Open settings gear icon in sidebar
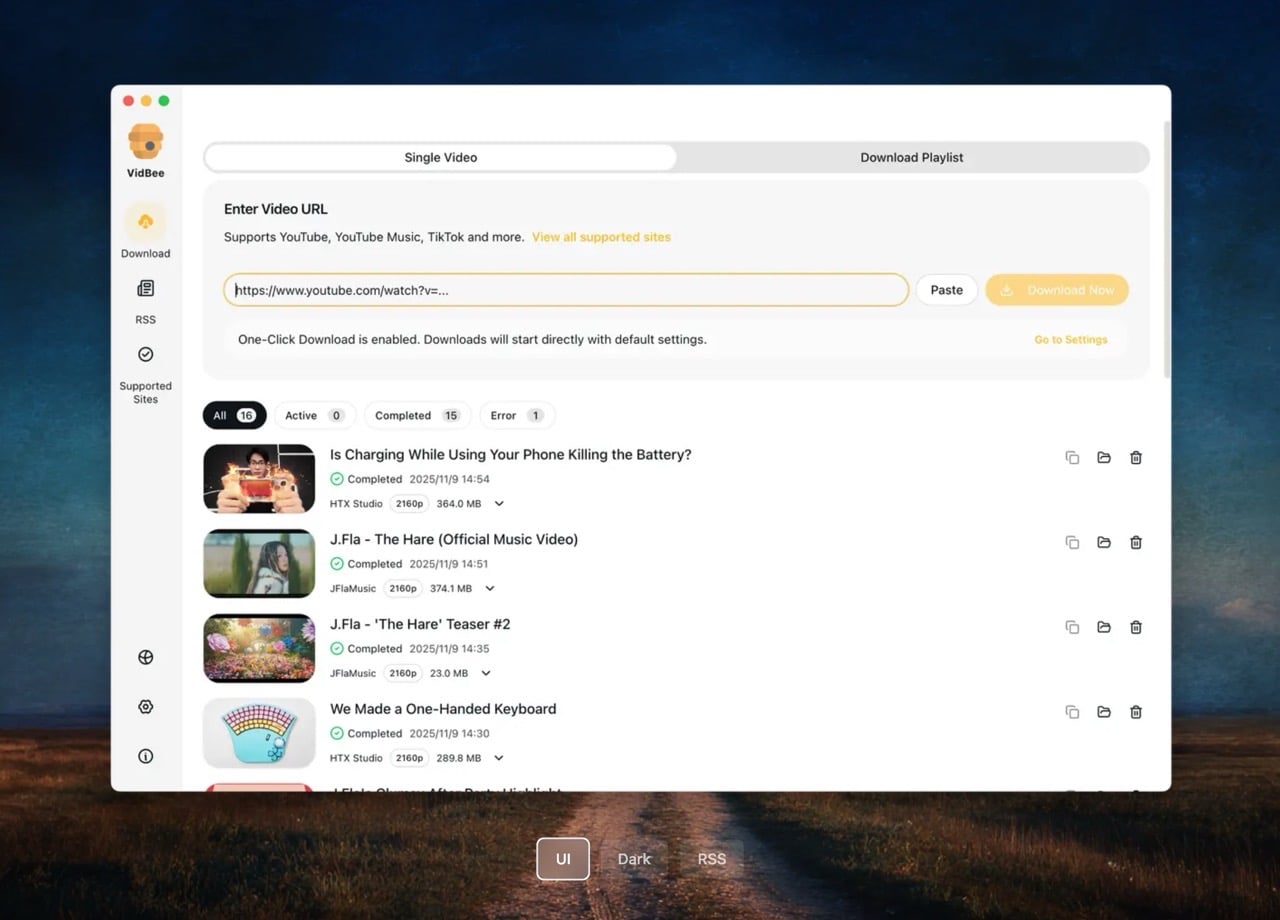This screenshot has width=1280, height=920. pos(145,707)
